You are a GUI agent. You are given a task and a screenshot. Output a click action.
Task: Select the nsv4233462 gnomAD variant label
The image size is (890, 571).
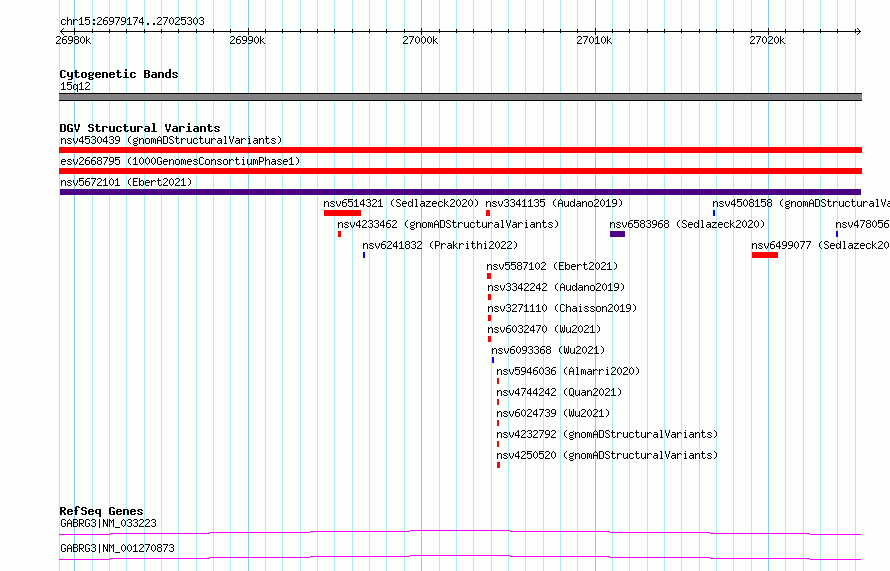(448, 224)
